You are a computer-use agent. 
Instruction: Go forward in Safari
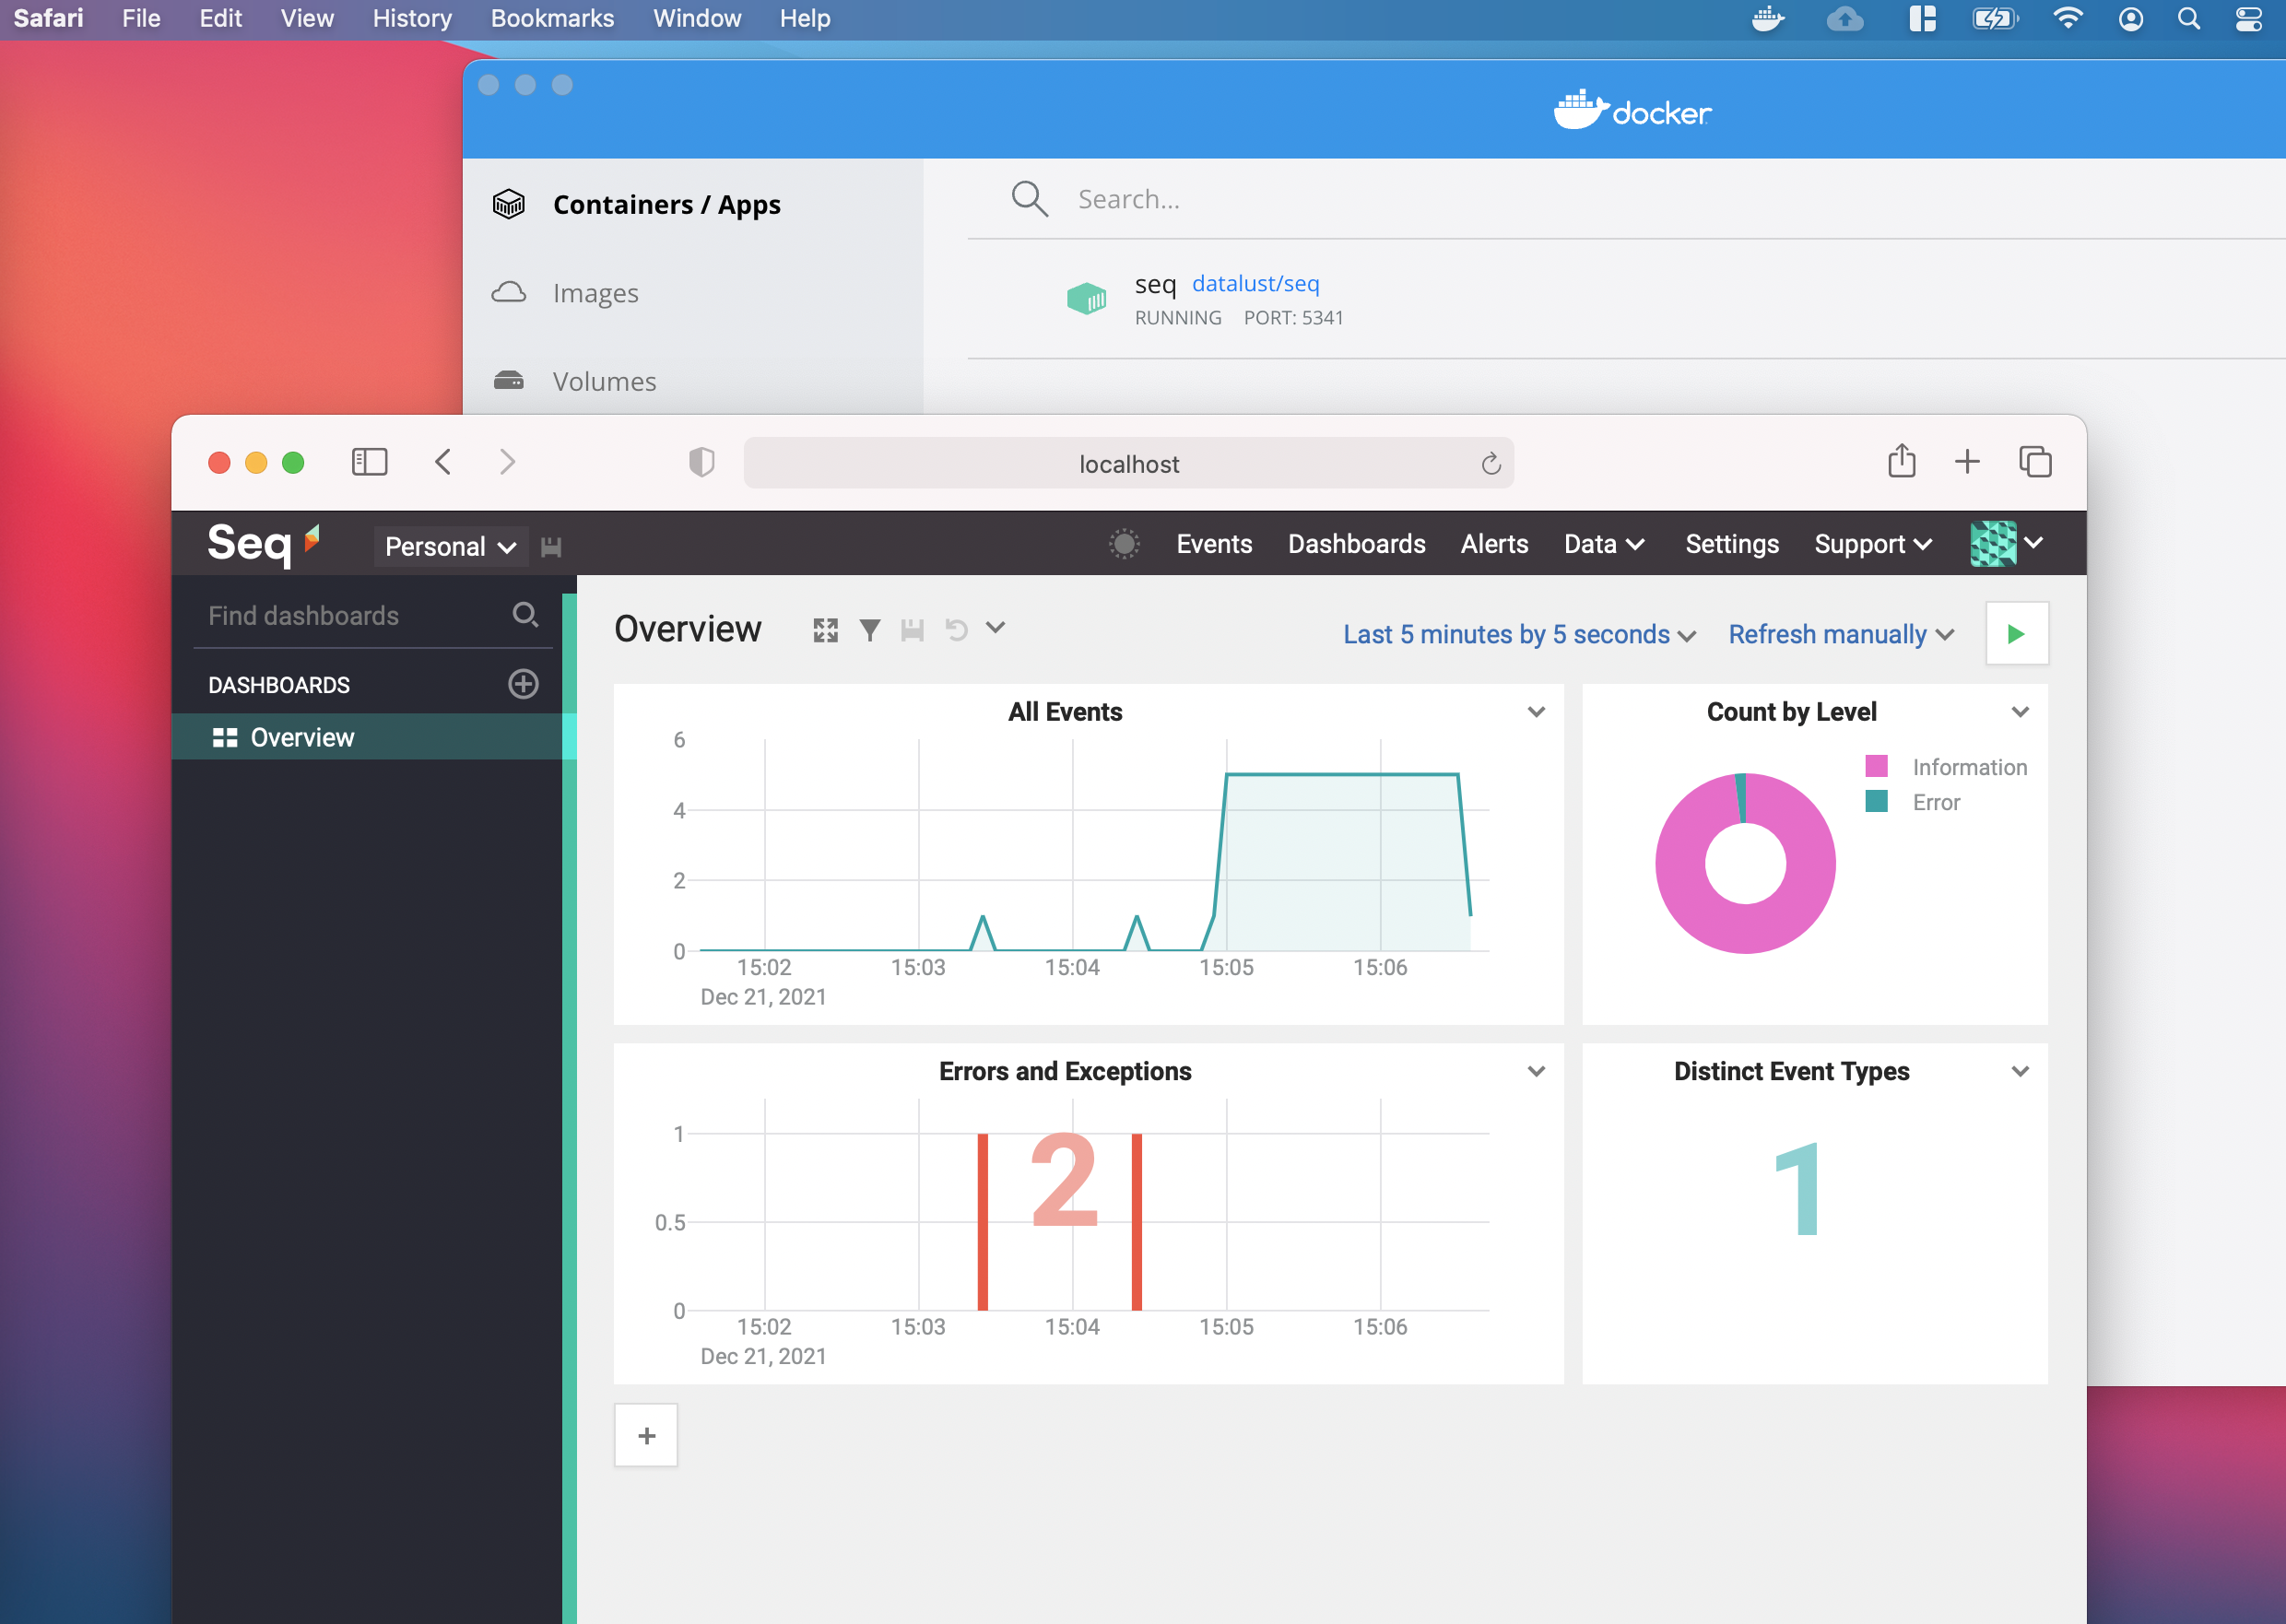(508, 462)
